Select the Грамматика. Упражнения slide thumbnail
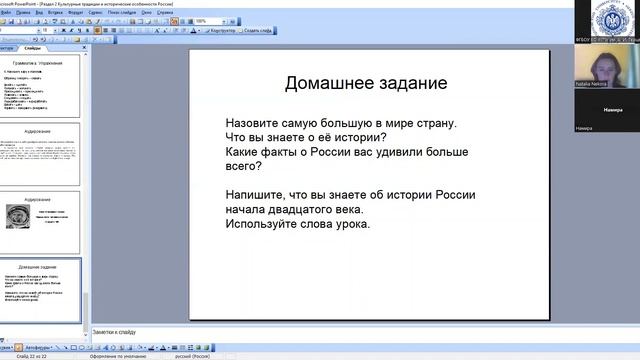This screenshot has height=360, width=640. (39, 86)
